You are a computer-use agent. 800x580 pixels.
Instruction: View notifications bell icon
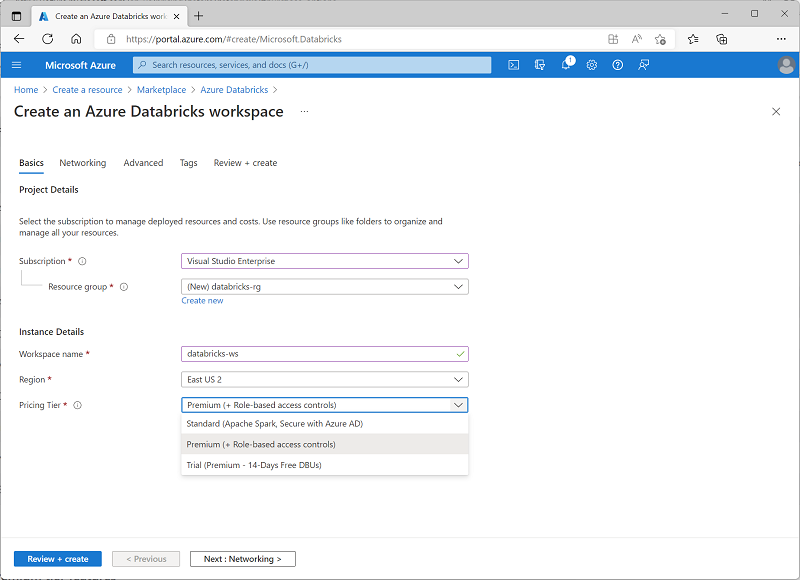pos(566,65)
